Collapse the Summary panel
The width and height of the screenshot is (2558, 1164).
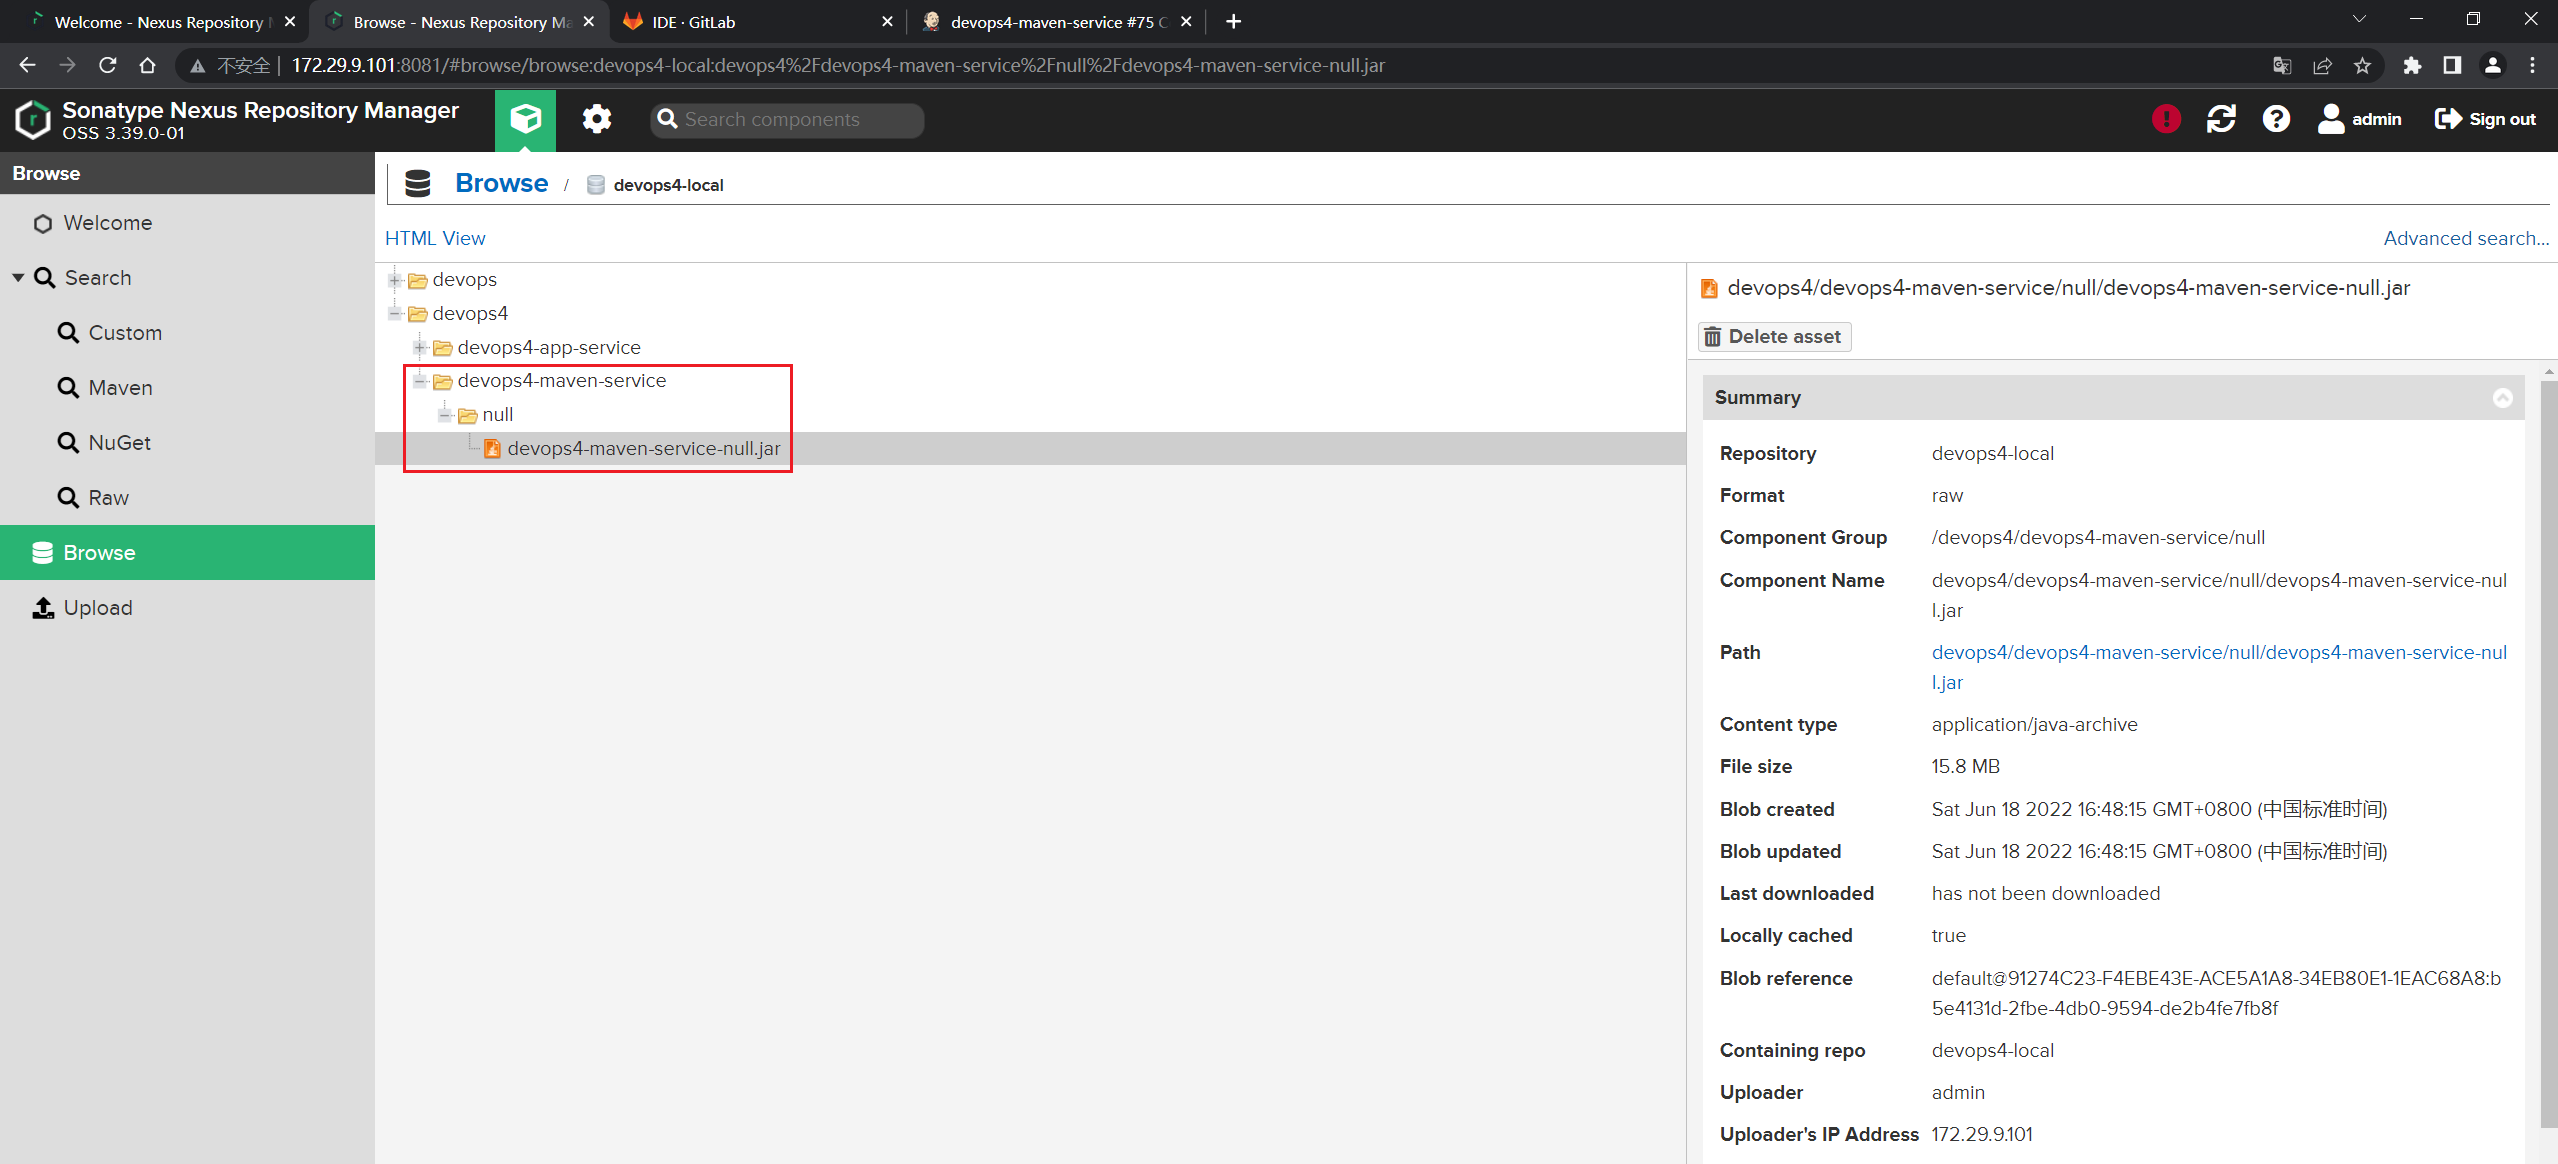[2502, 398]
